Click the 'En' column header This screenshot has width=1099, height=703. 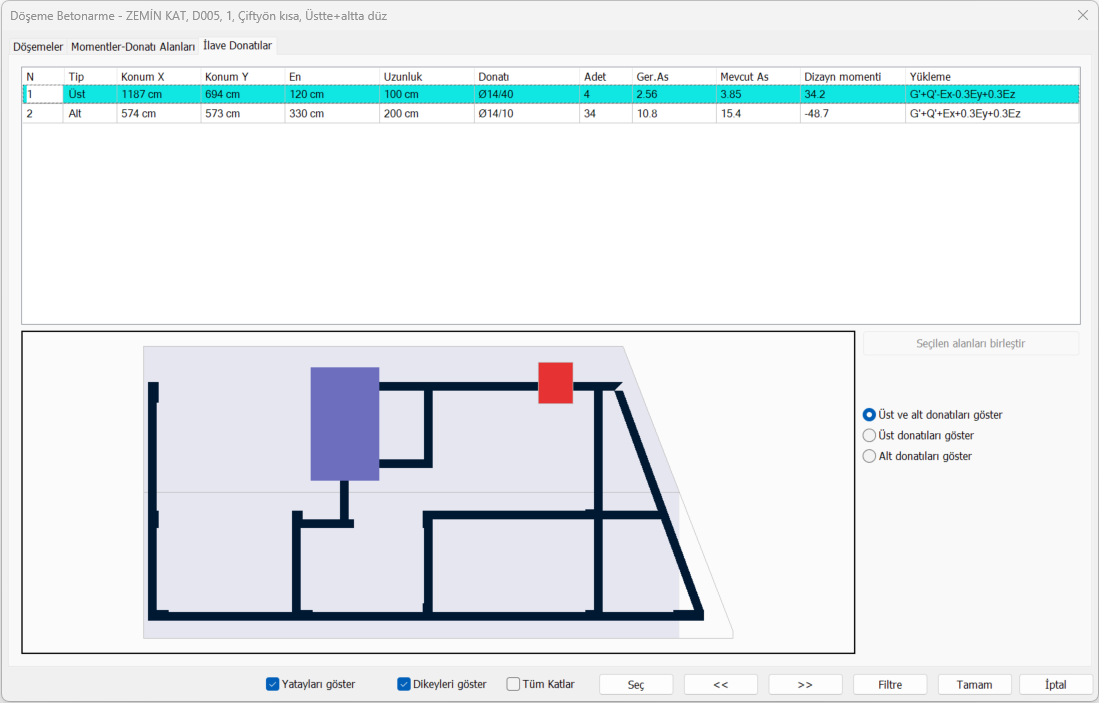point(332,76)
